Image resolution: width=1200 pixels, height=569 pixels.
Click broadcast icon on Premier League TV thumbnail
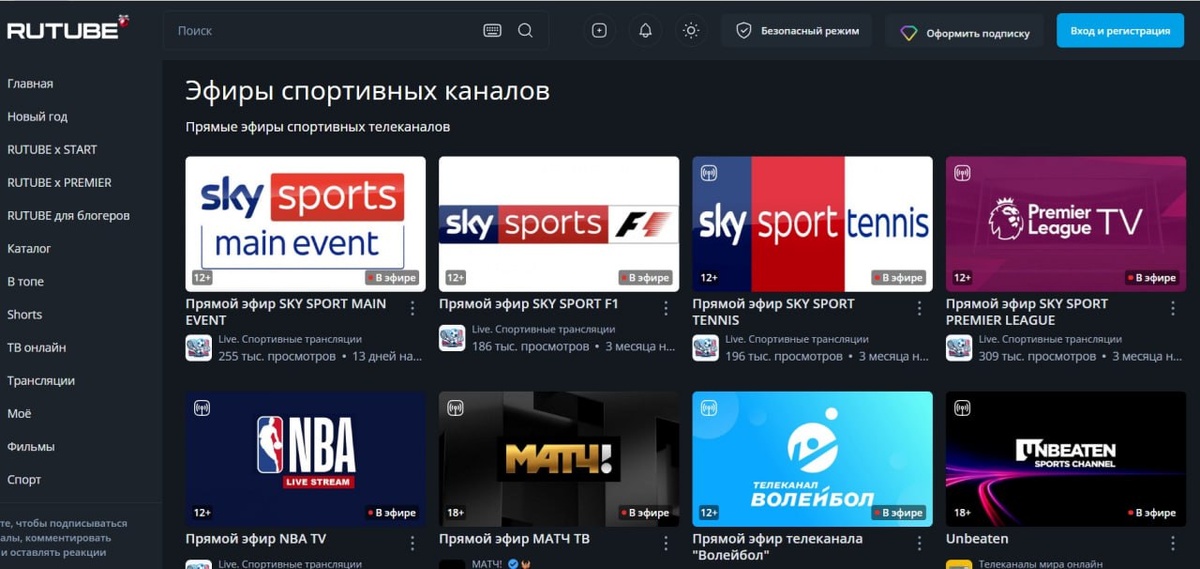962,173
